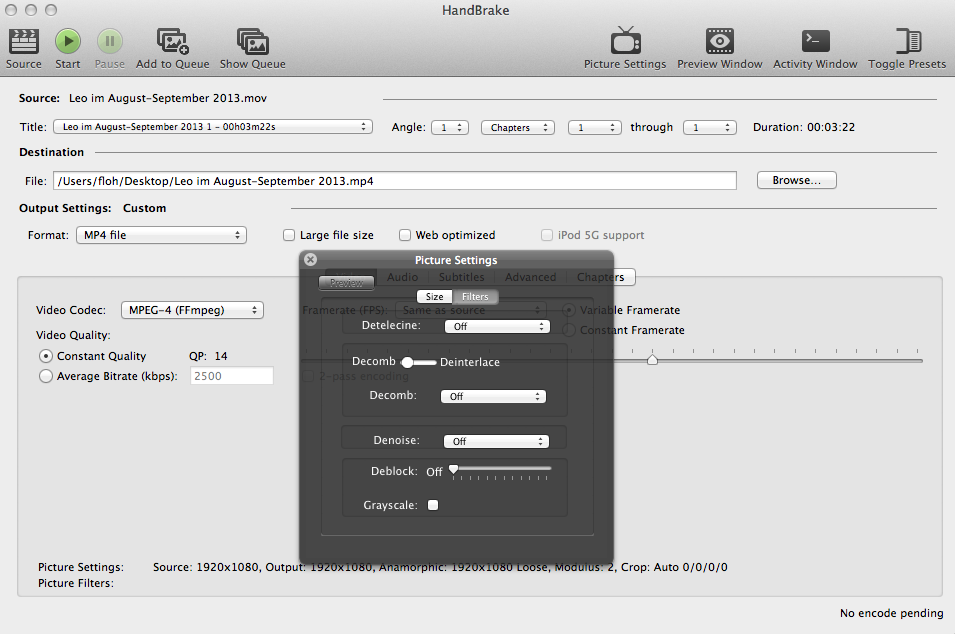The height and width of the screenshot is (634, 955).
Task: Open the Detelecine dropdown
Action: [497, 326]
